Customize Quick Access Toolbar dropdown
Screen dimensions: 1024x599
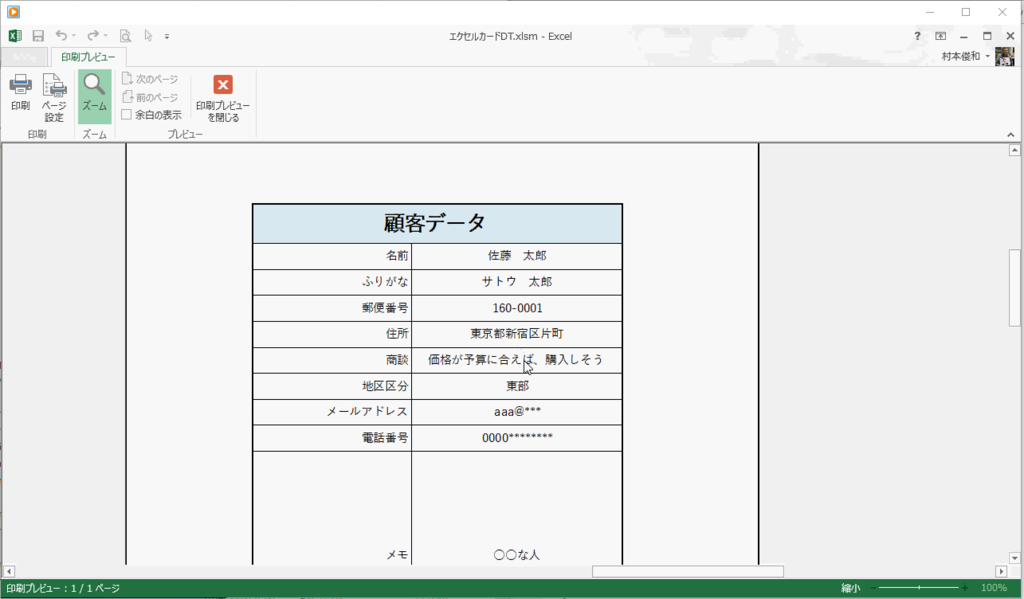click(167, 37)
